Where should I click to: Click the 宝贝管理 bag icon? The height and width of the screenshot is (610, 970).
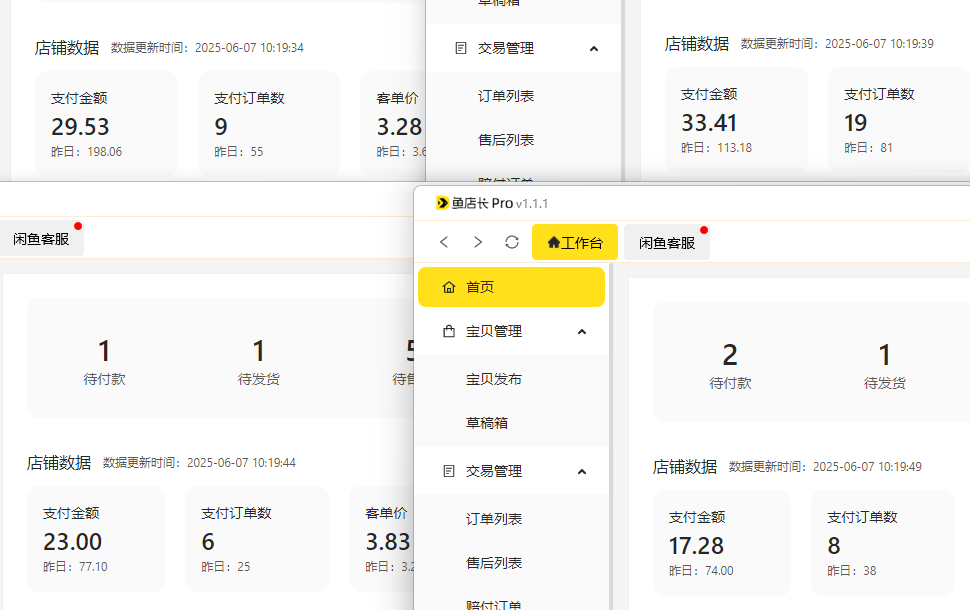pos(451,330)
